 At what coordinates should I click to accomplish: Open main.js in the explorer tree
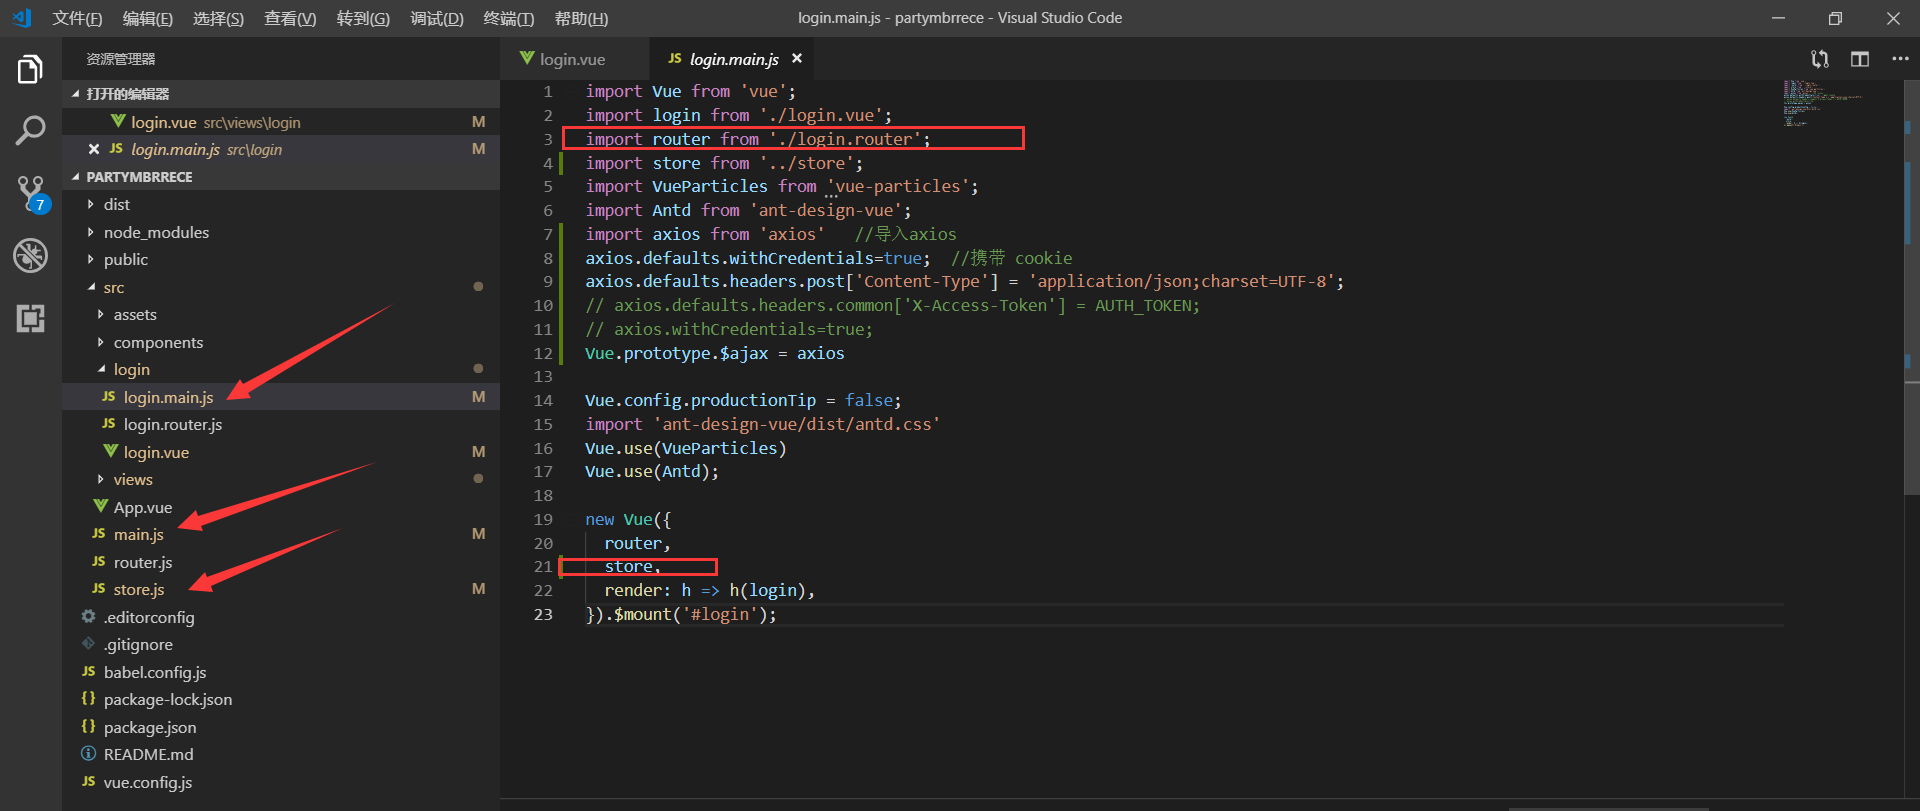coord(281,534)
